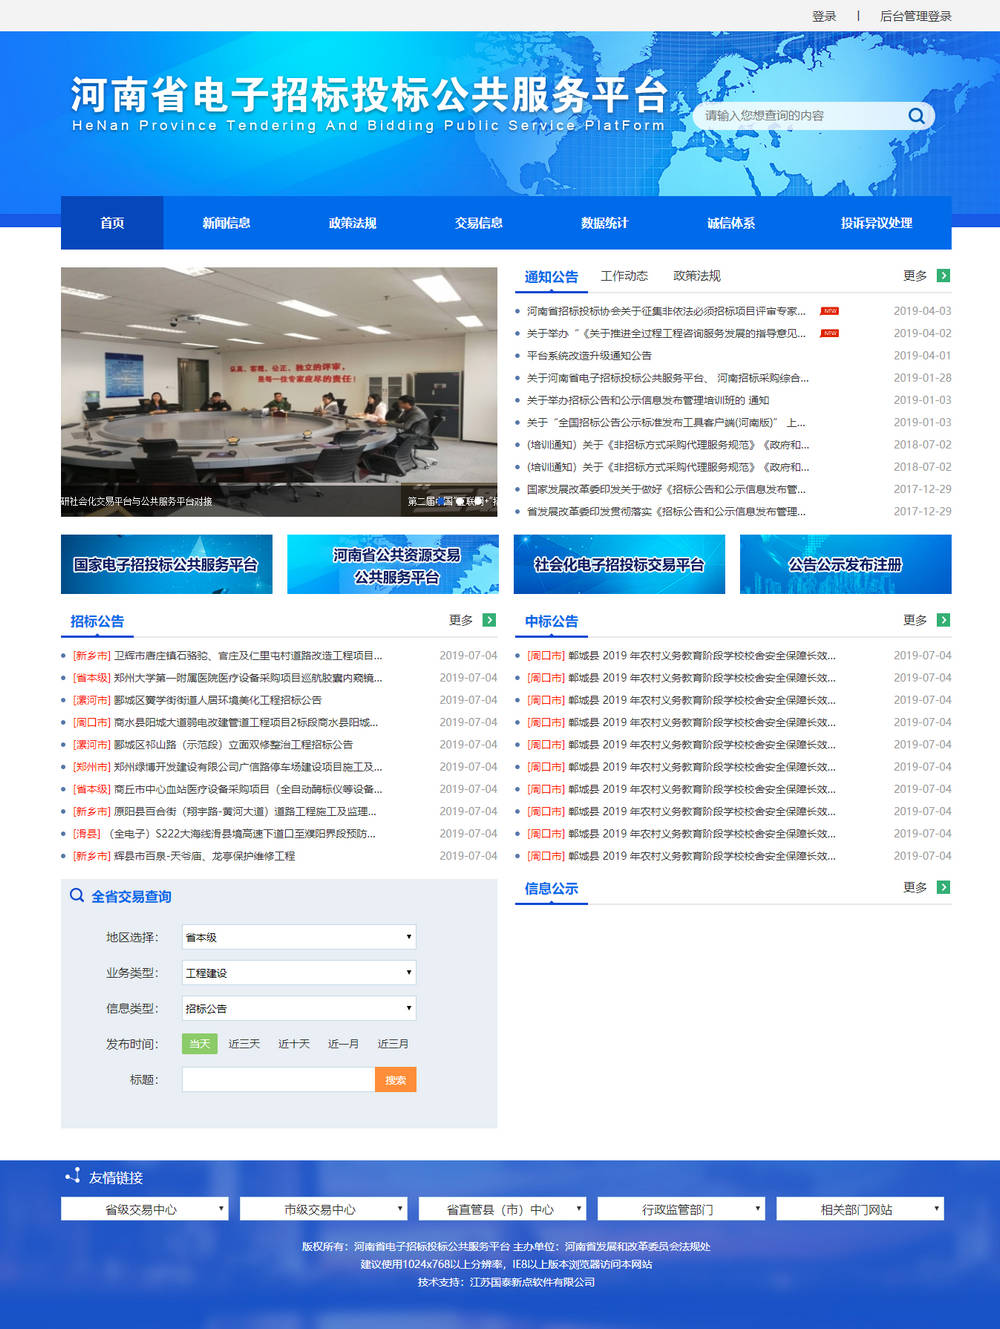The width and height of the screenshot is (1000, 1329).
Task: Select 近一月 publish time option
Action: 343,1044
